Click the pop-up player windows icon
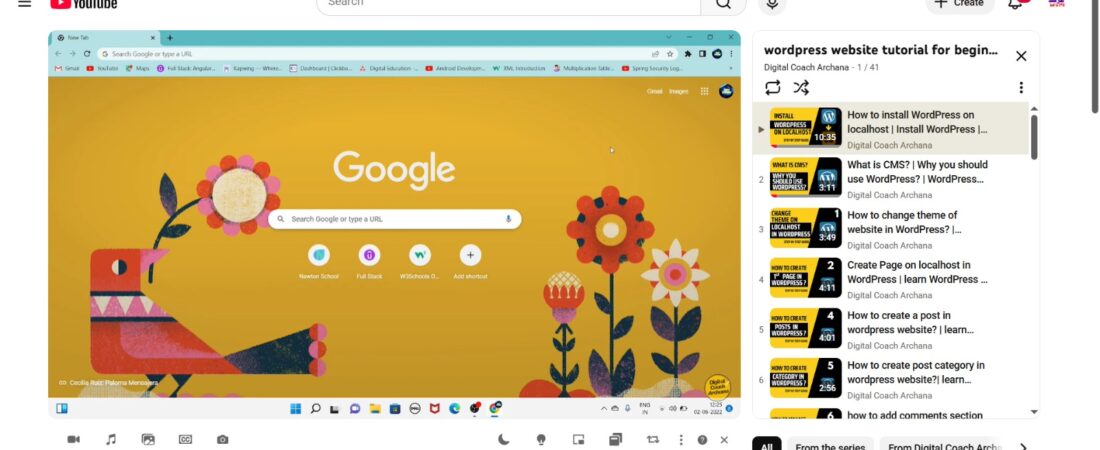 pos(616,439)
